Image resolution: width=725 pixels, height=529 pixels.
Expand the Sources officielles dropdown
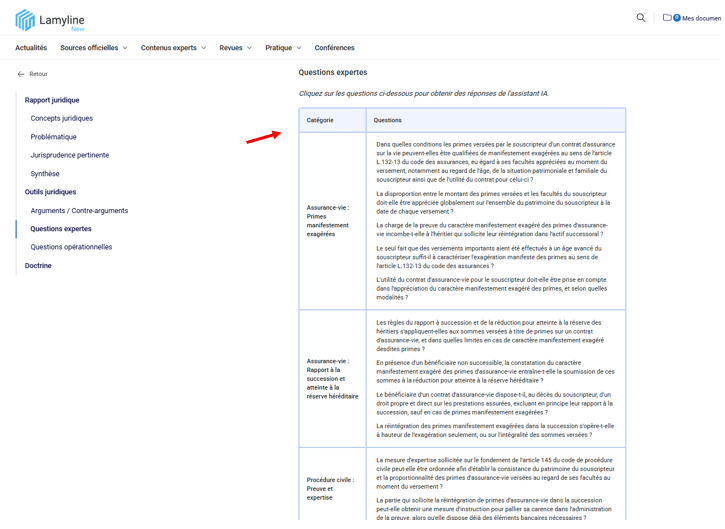coord(93,48)
